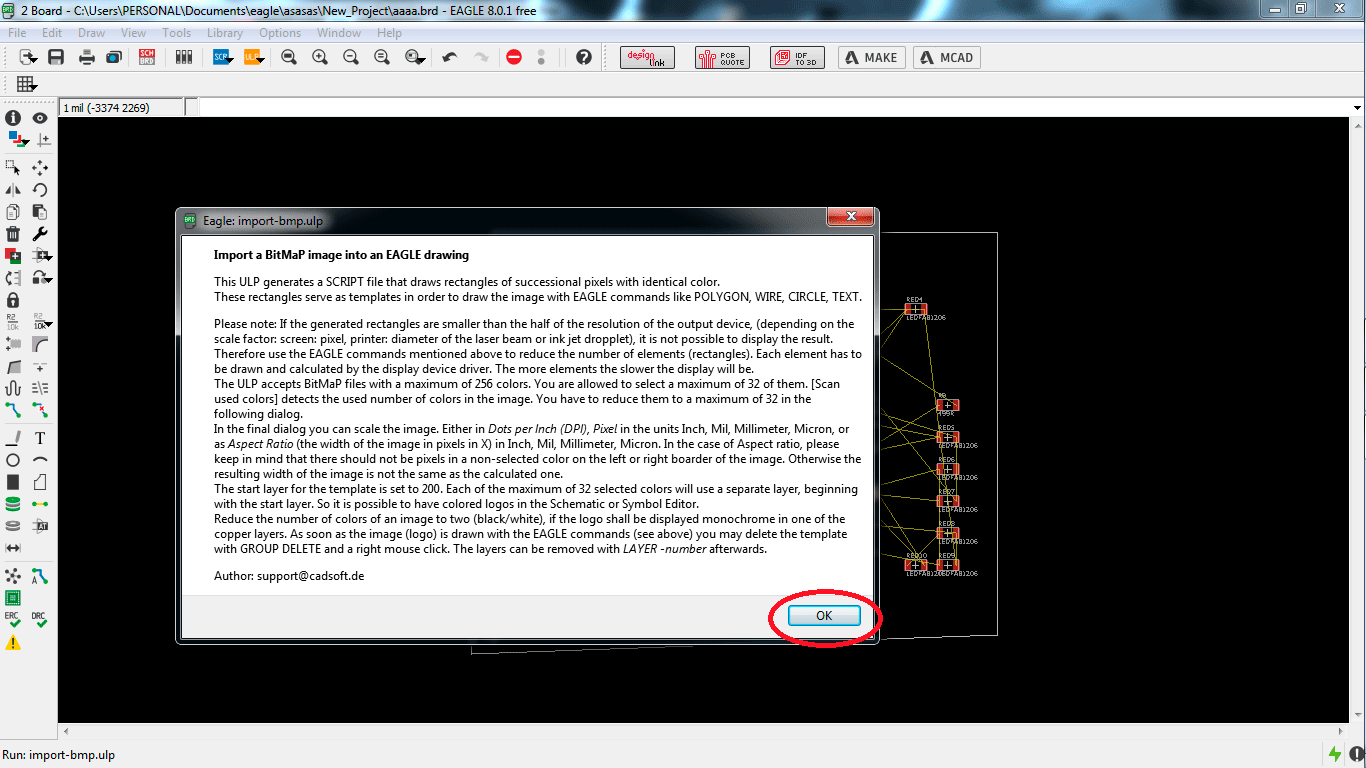Screen dimensions: 1366x768
Task: Select the filled Rectangle tool
Action: click(13, 482)
